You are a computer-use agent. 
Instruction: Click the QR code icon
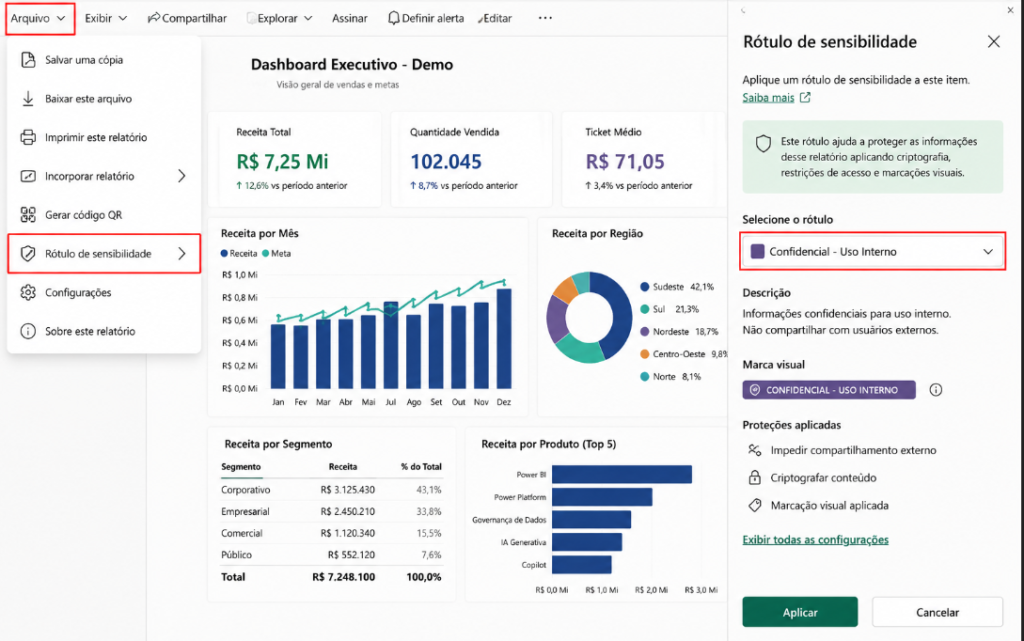tap(28, 215)
